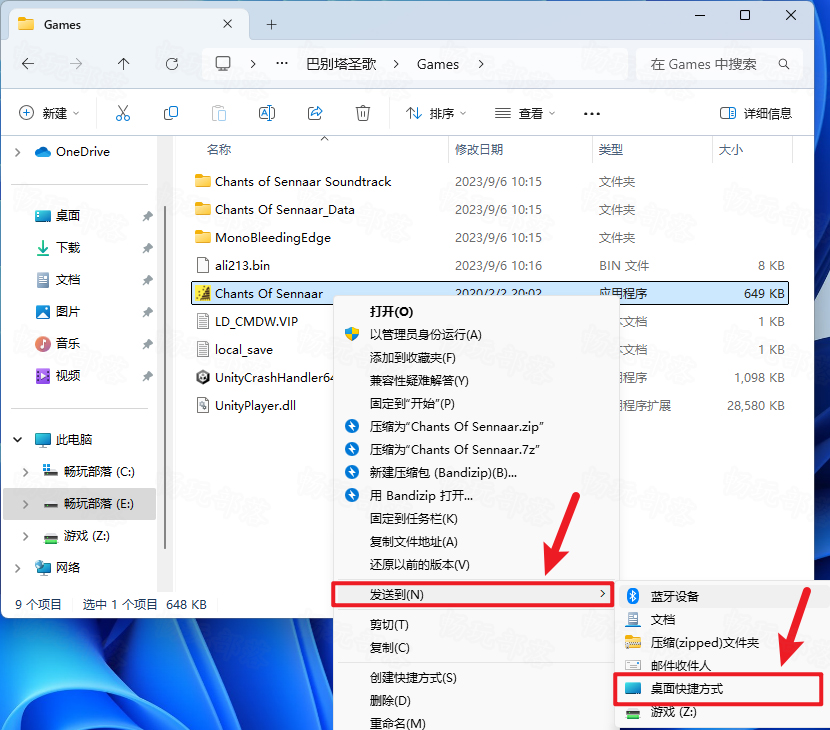Click 压缩(zipped)文件夹 in Send to submenu
Screen dimensions: 830x730
[704, 643]
